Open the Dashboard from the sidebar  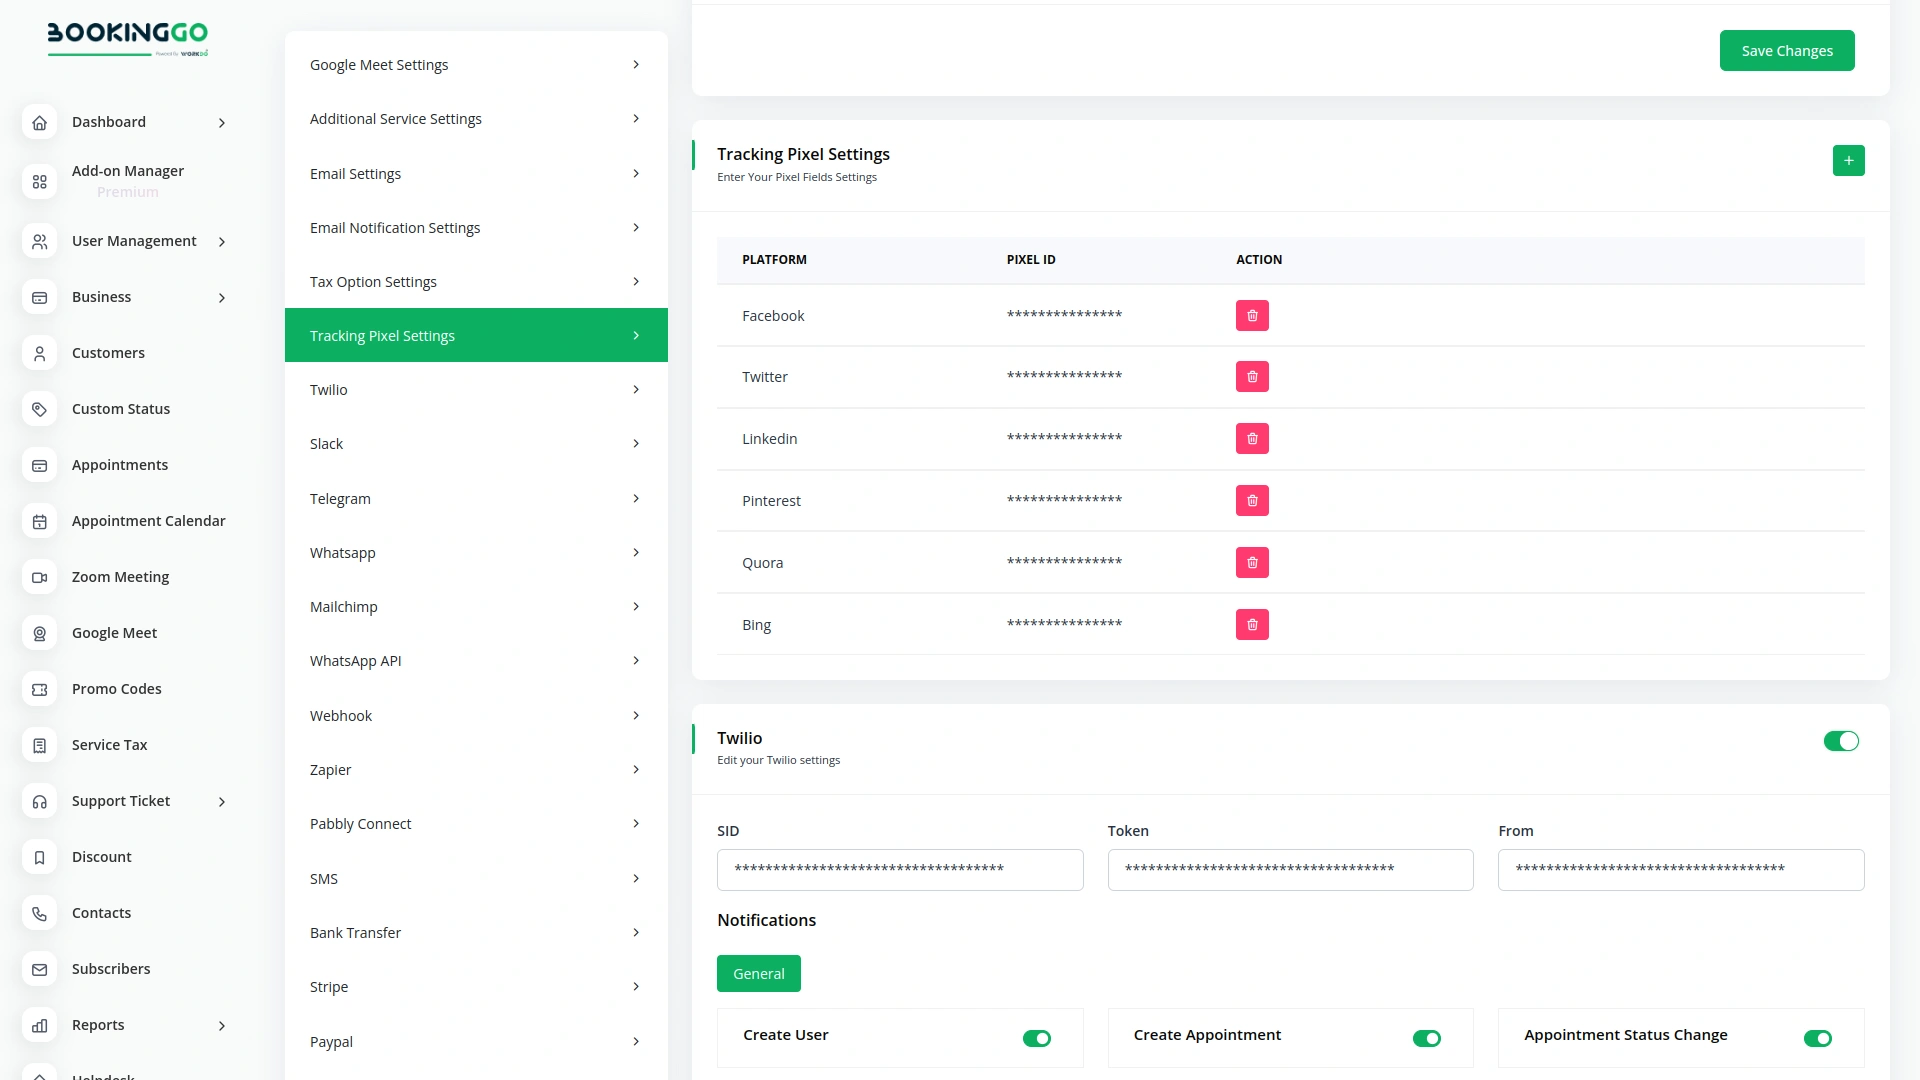(x=109, y=122)
